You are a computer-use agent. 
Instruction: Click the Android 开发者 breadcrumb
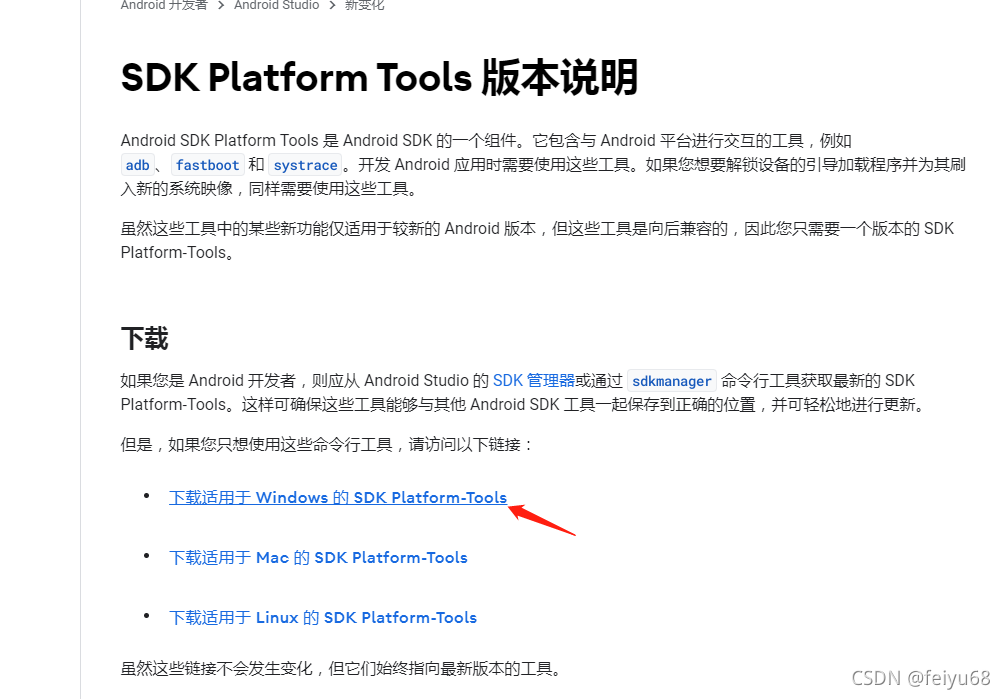(x=164, y=5)
